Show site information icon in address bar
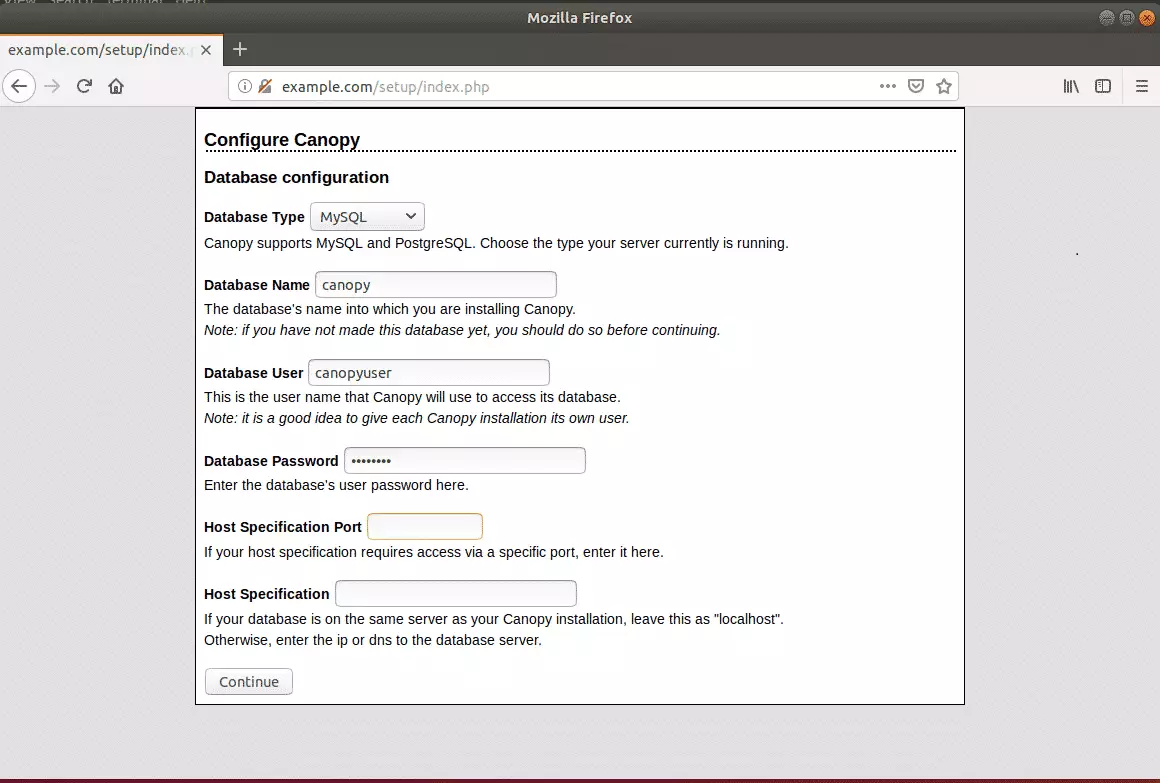 pos(245,87)
